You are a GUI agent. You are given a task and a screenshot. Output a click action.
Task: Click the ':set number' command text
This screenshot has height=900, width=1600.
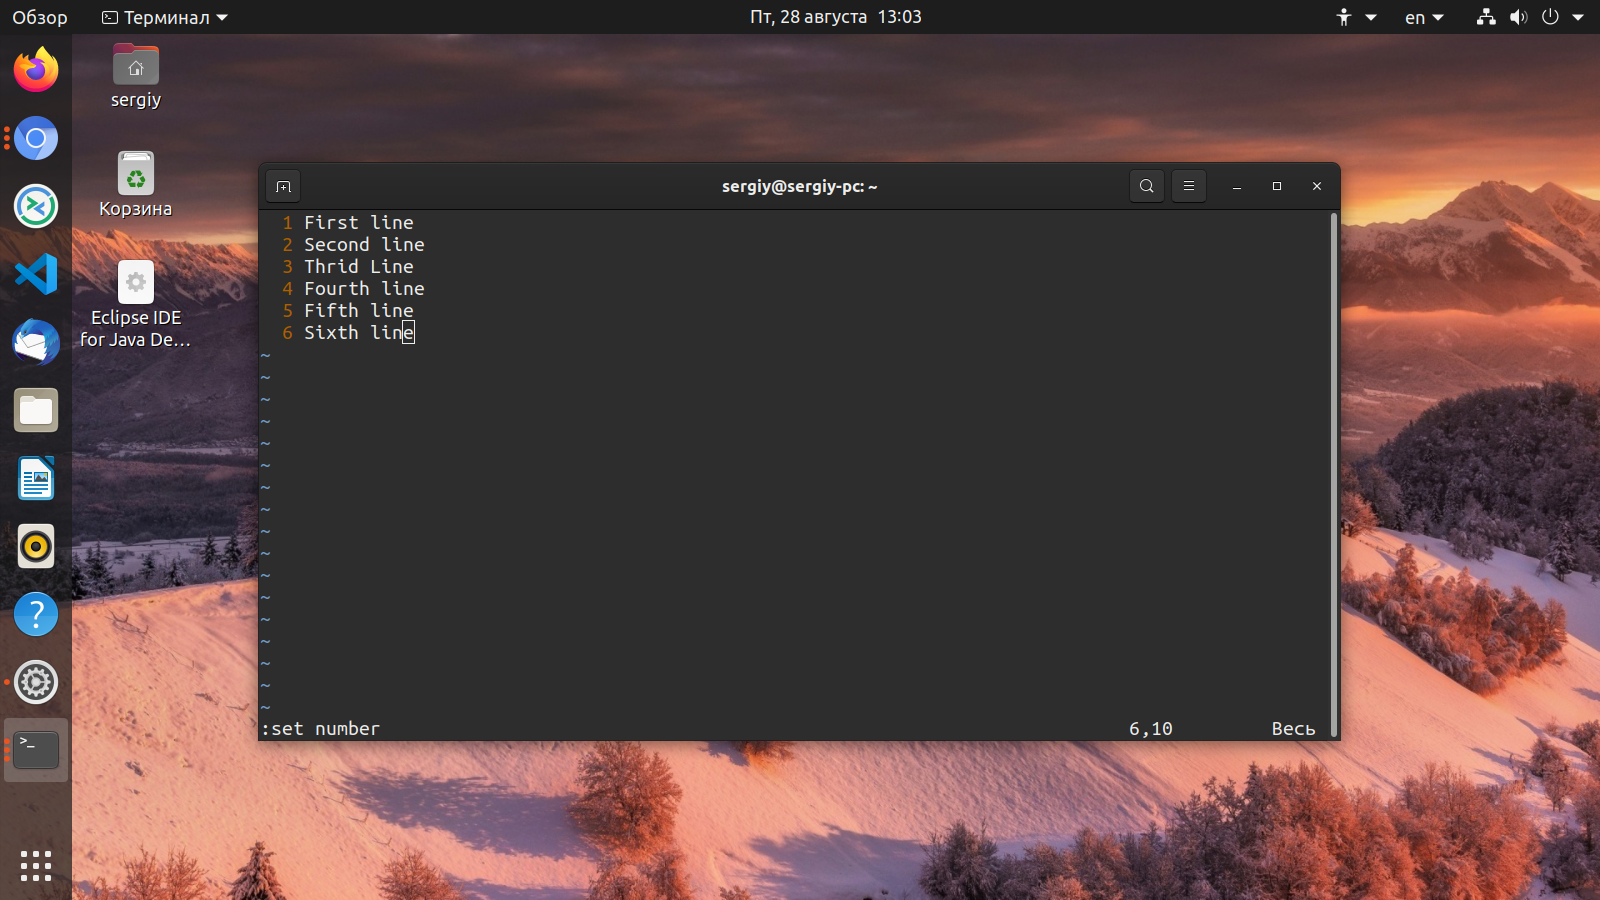[x=321, y=729]
